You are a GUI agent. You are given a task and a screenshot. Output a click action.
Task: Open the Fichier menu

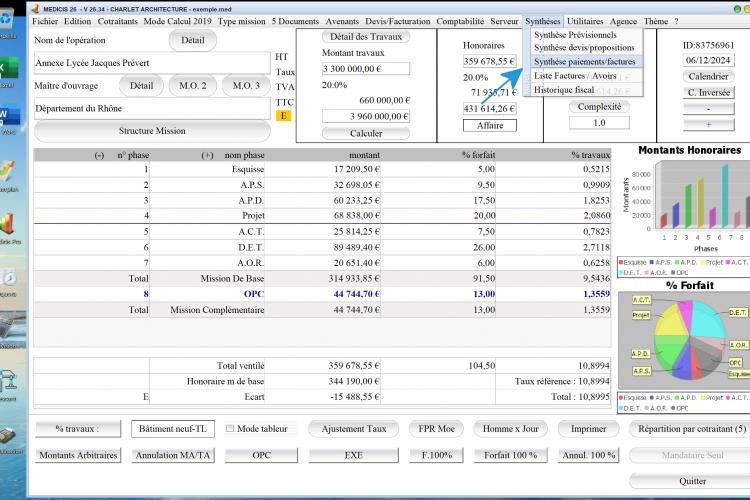click(x=45, y=22)
